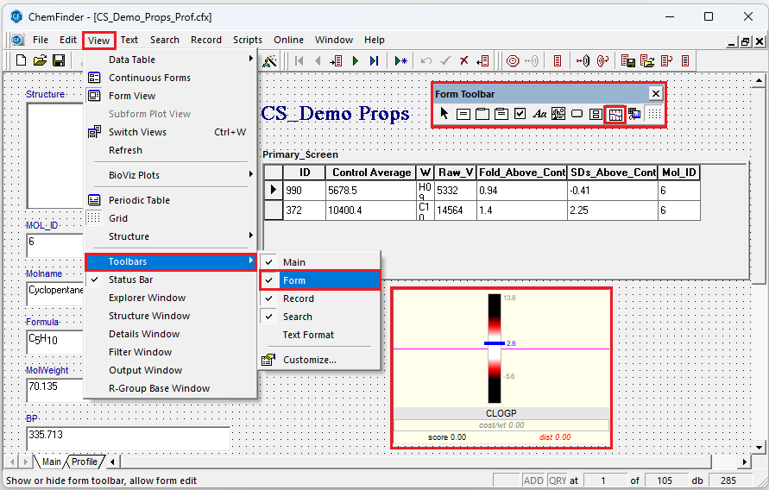Choose Customize... in Toolbars submenu
Screen dimensions: 769x490
308,360
